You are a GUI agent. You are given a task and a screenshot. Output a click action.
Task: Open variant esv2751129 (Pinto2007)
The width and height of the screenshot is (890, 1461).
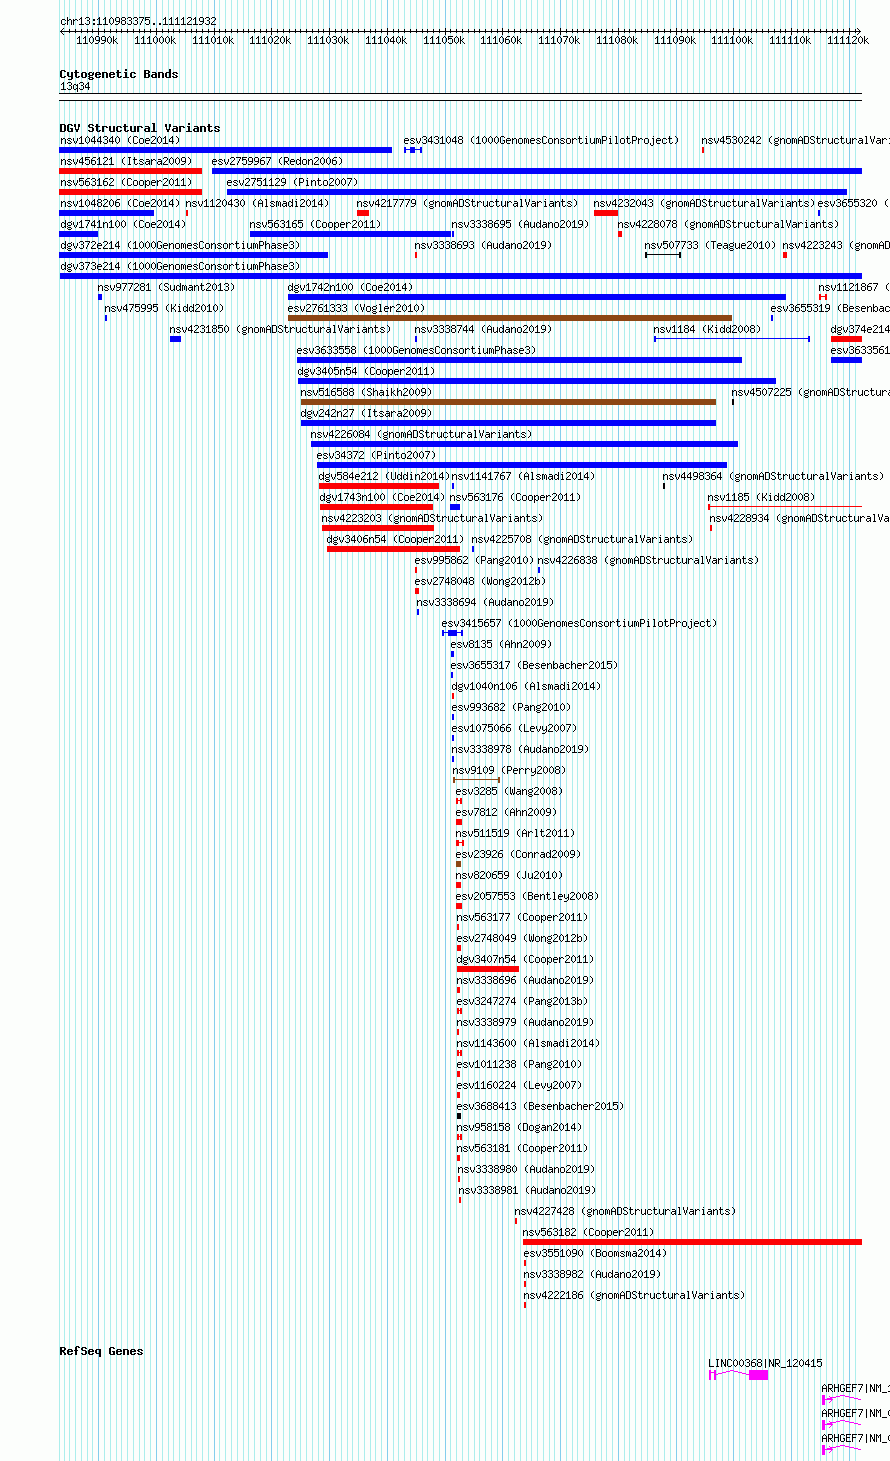coord(292,182)
